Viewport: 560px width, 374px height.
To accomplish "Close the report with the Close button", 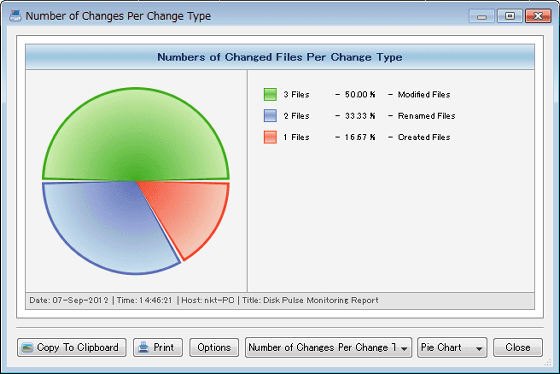I will 518,347.
